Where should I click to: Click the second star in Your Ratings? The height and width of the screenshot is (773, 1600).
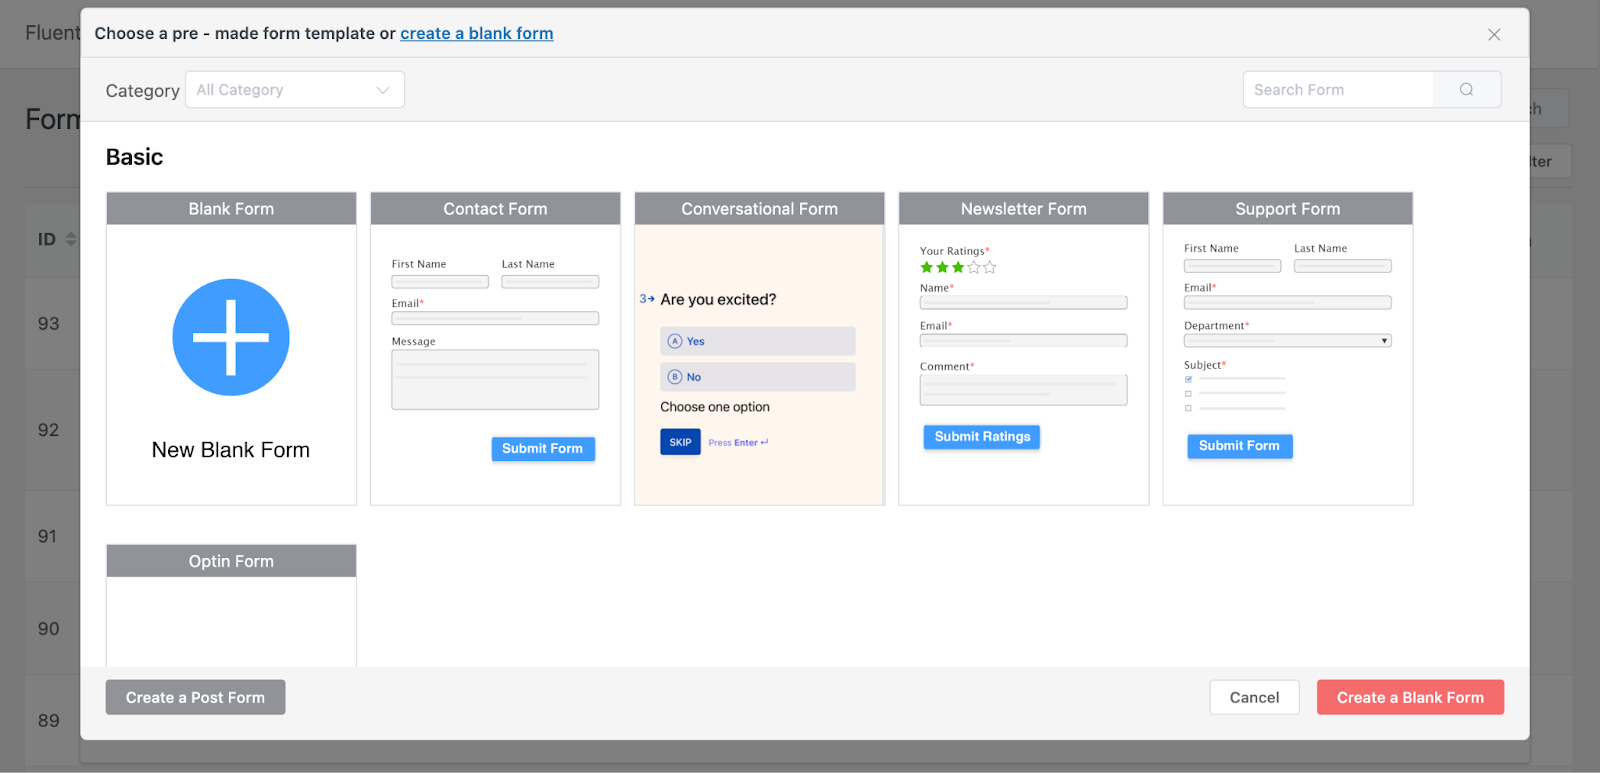click(x=942, y=267)
